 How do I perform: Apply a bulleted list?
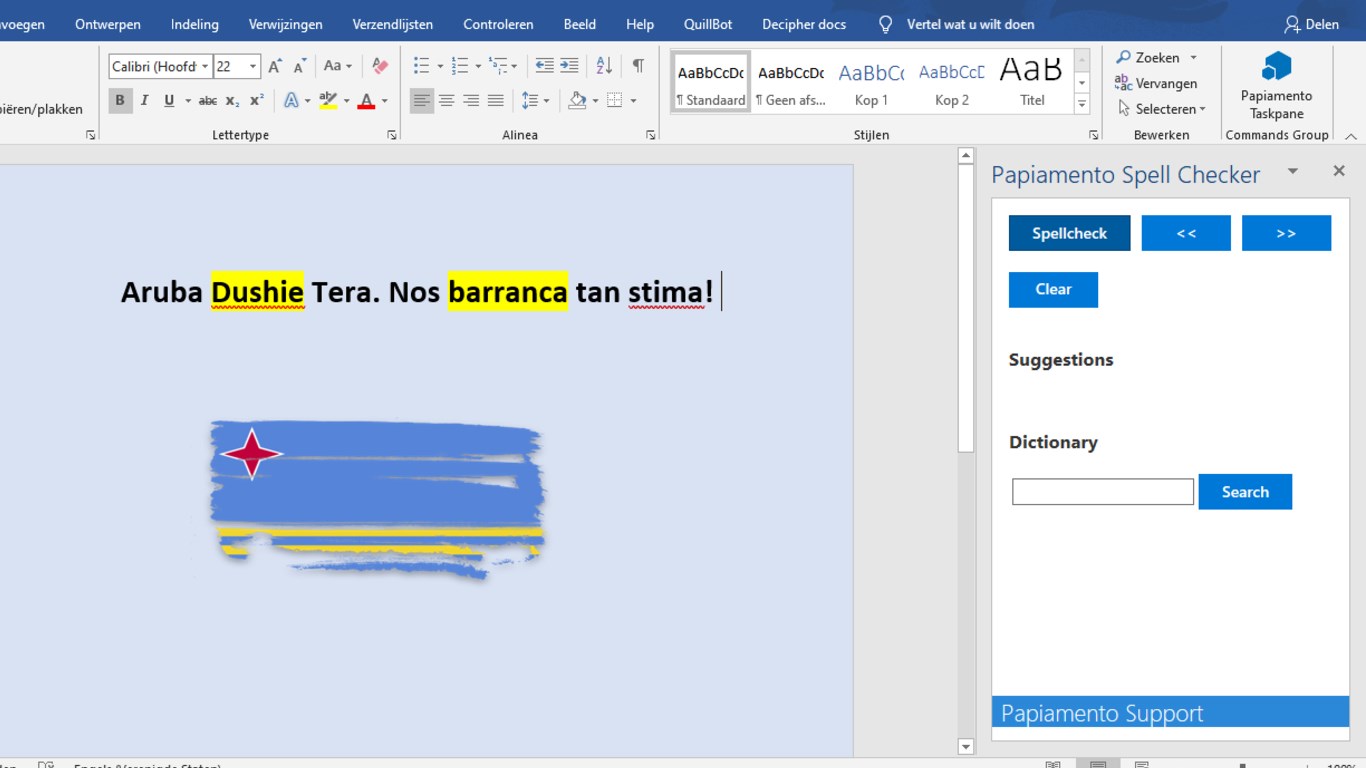pyautogui.click(x=422, y=66)
